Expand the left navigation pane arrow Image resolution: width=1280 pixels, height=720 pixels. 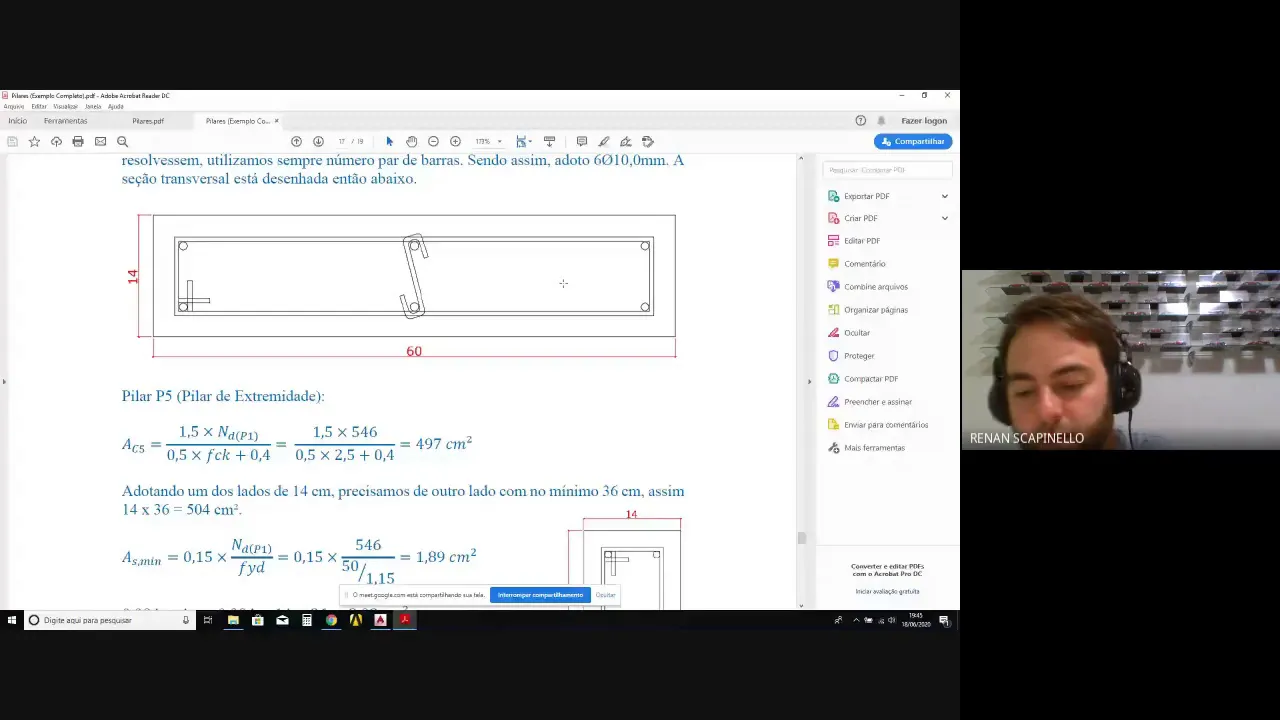pos(3,381)
